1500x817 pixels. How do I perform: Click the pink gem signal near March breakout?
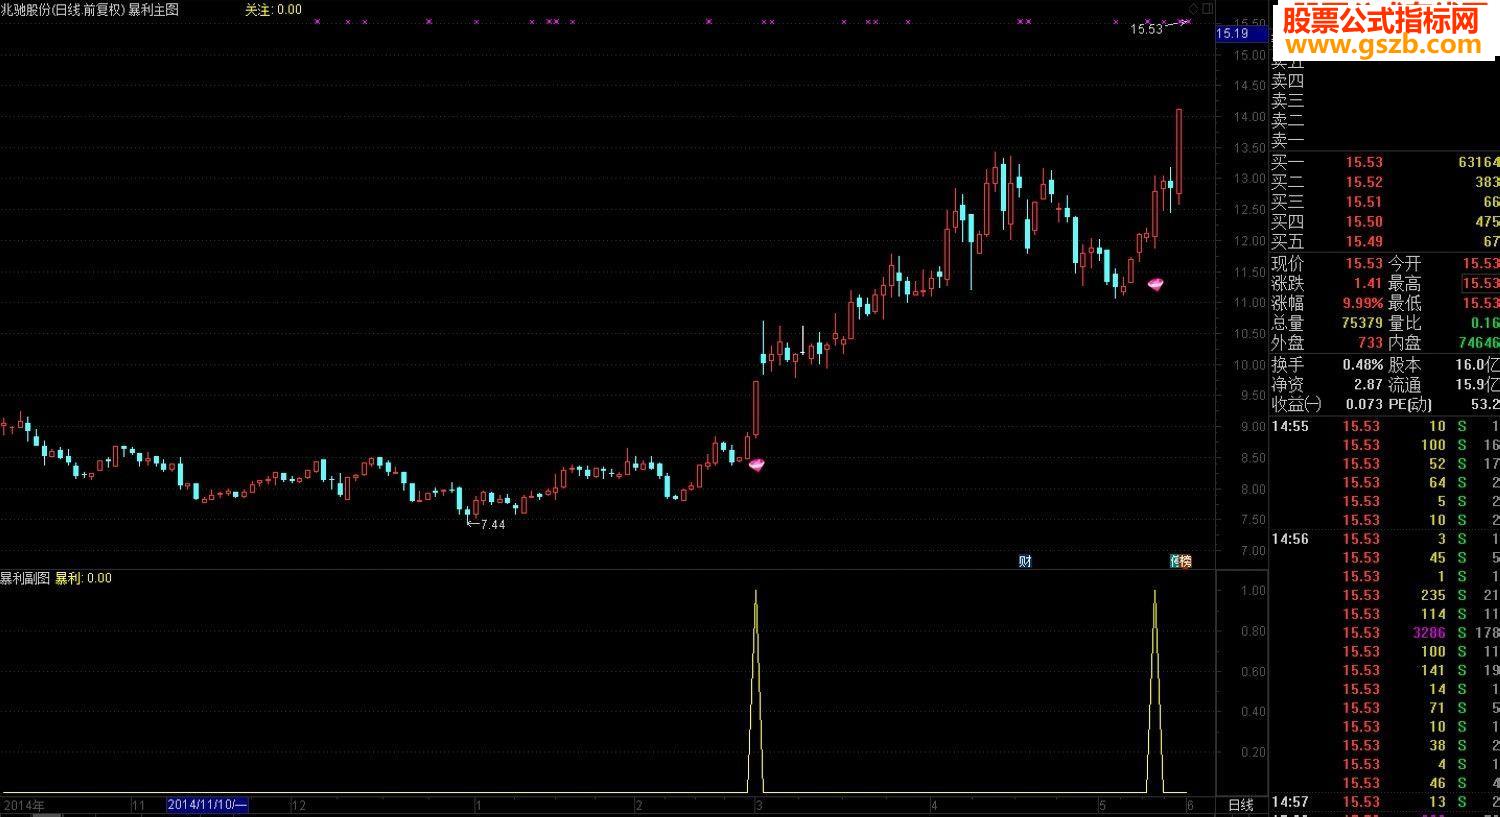click(x=756, y=465)
